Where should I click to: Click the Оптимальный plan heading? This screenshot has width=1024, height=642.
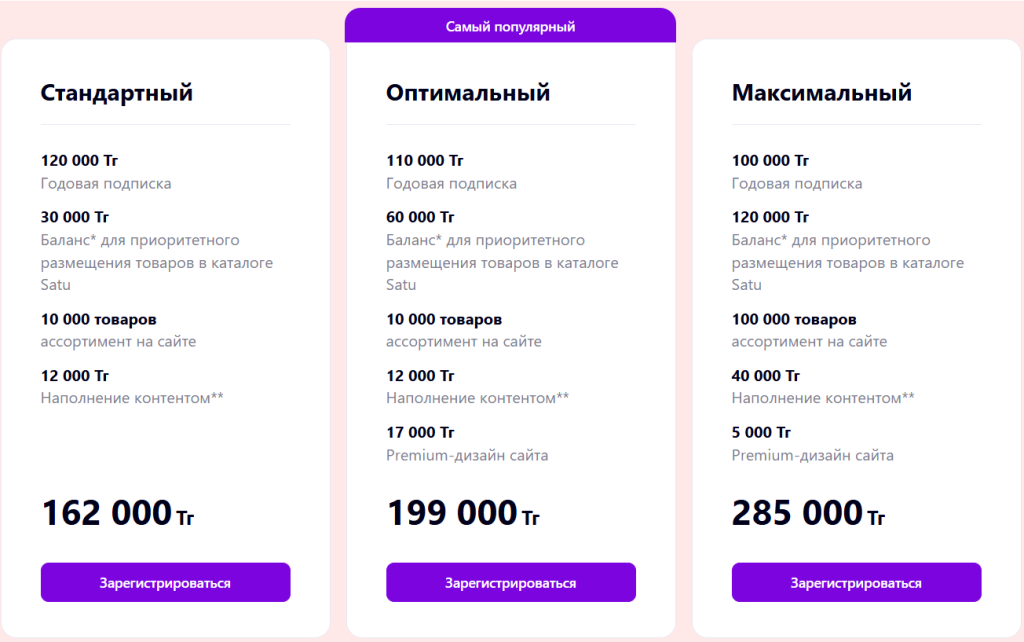(468, 93)
